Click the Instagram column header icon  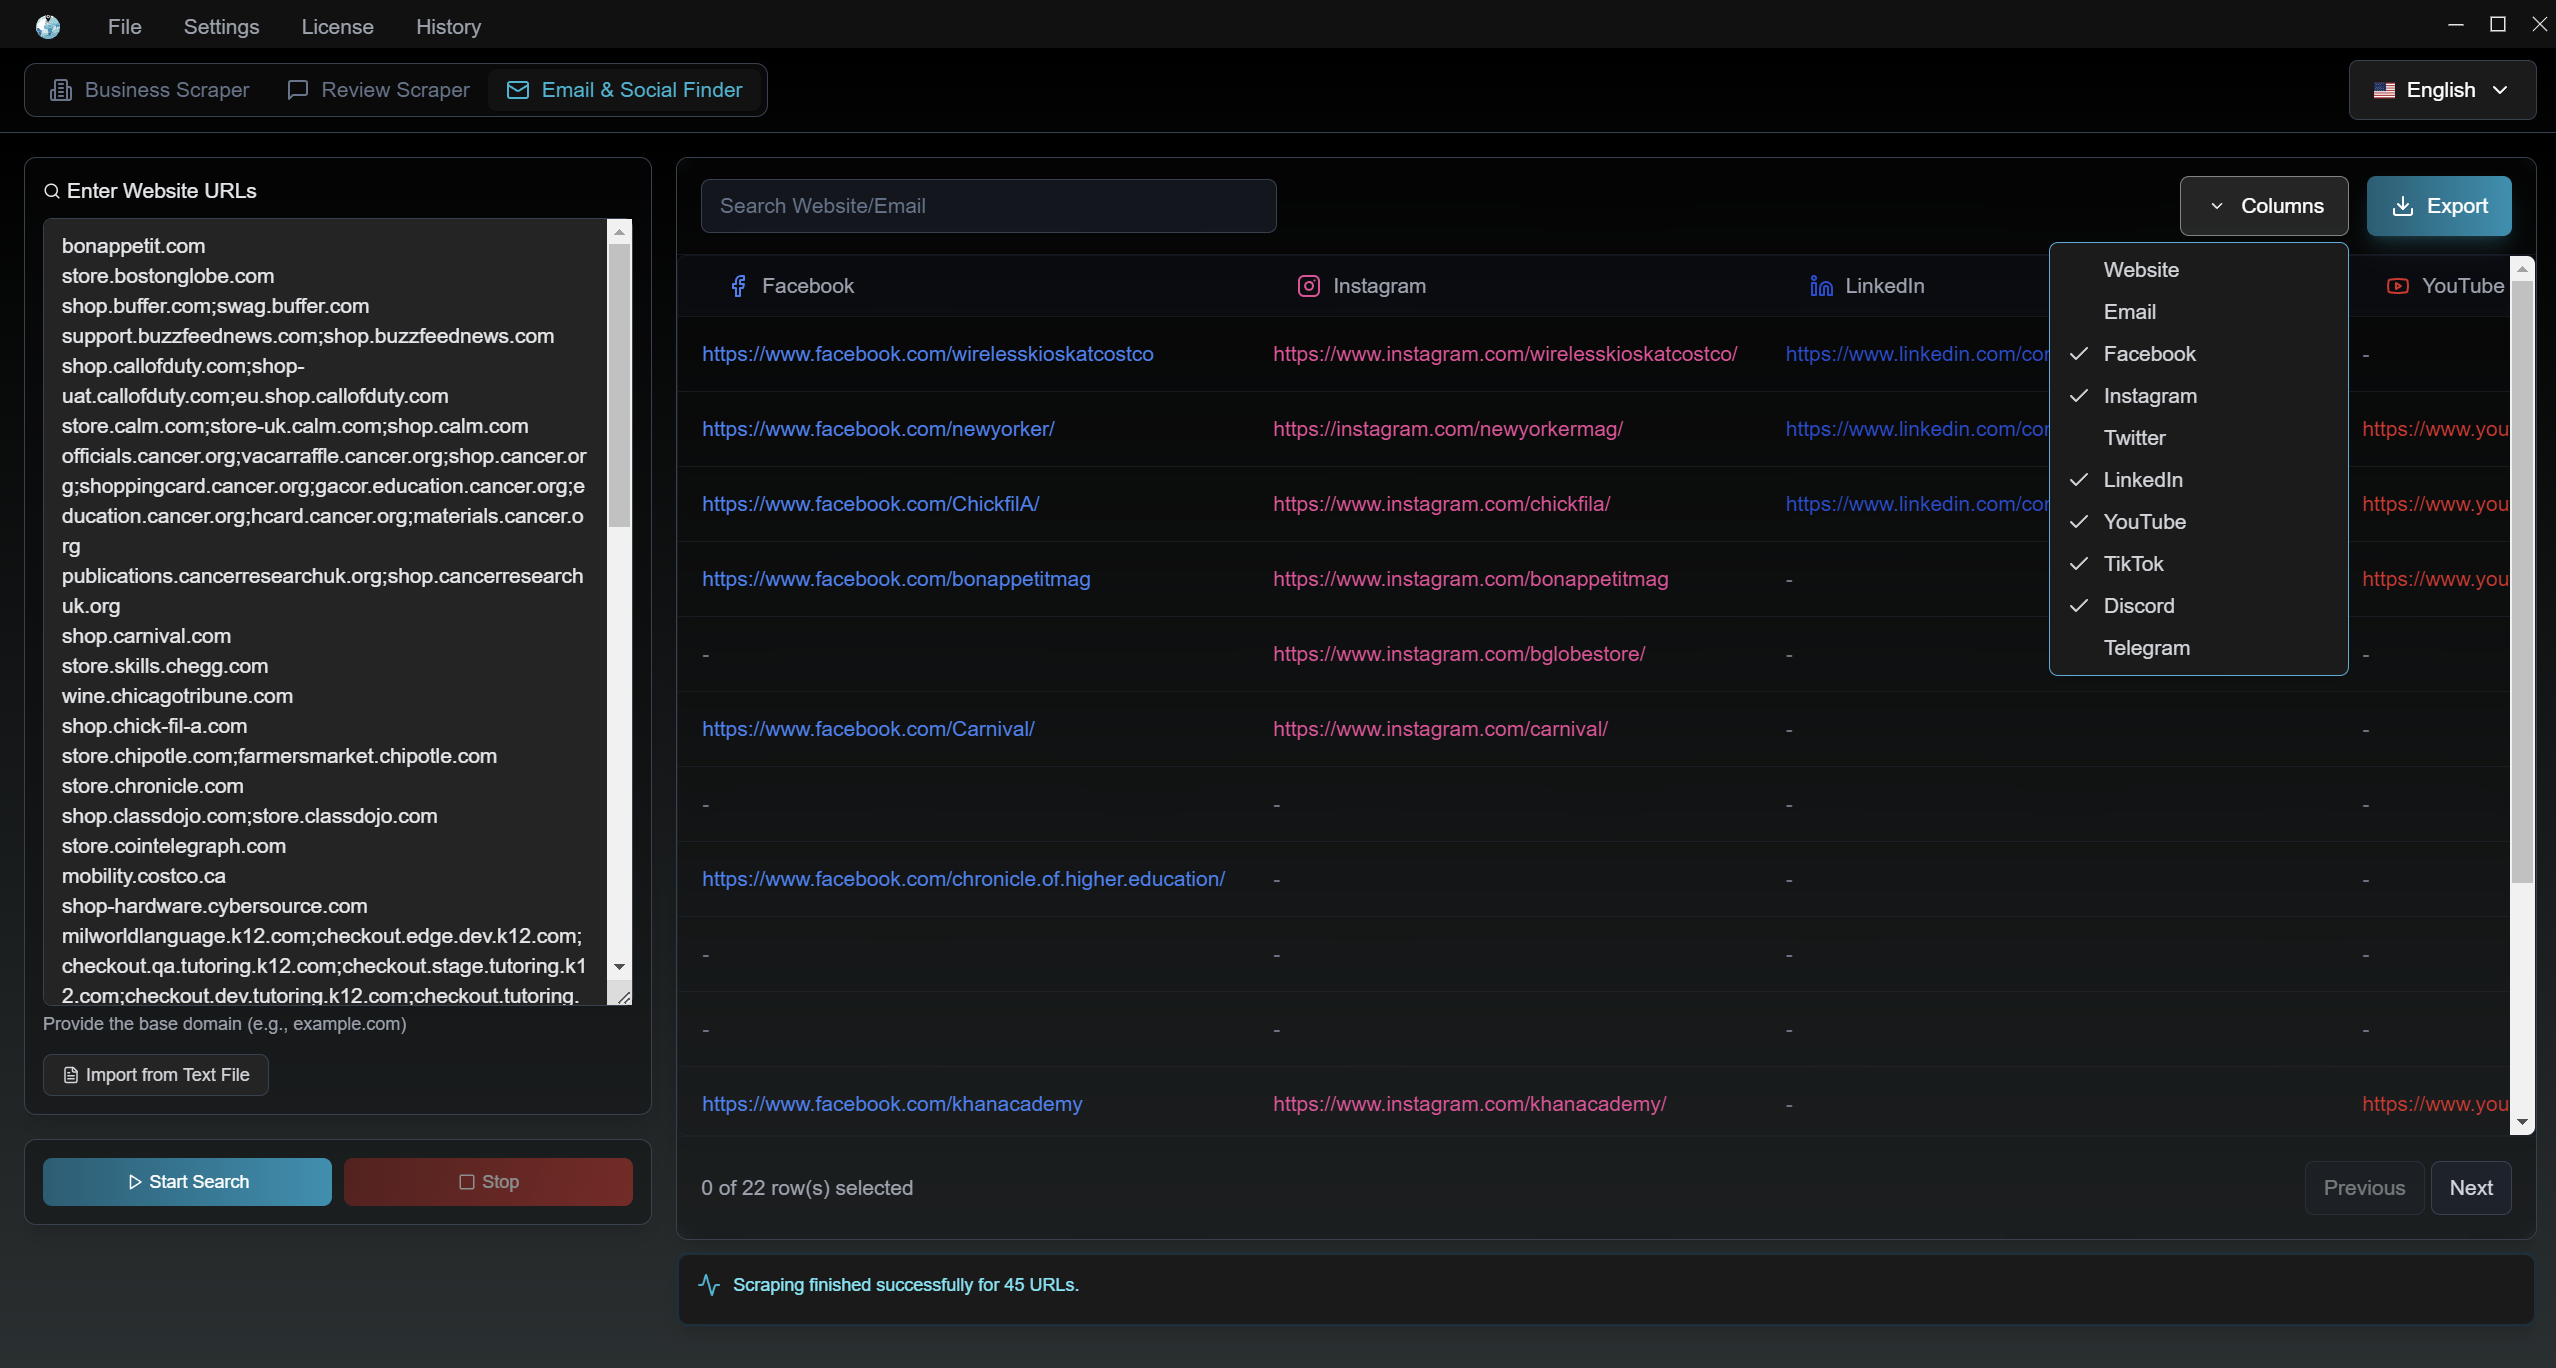pyautogui.click(x=1308, y=286)
